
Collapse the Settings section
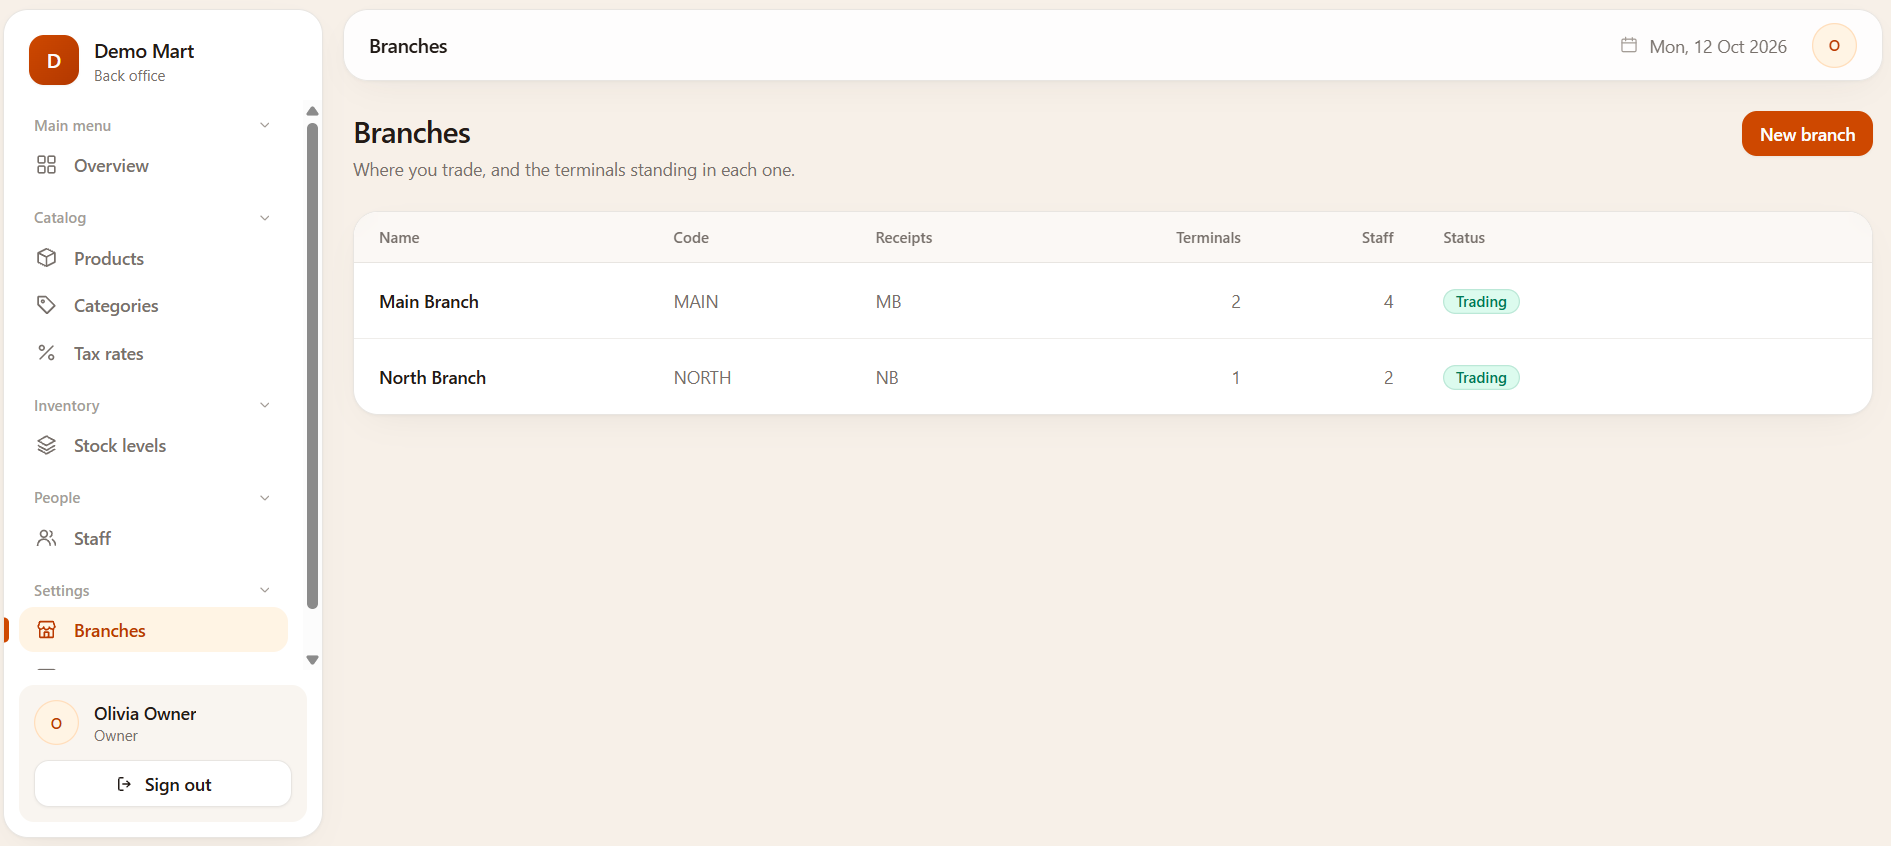pyautogui.click(x=265, y=590)
